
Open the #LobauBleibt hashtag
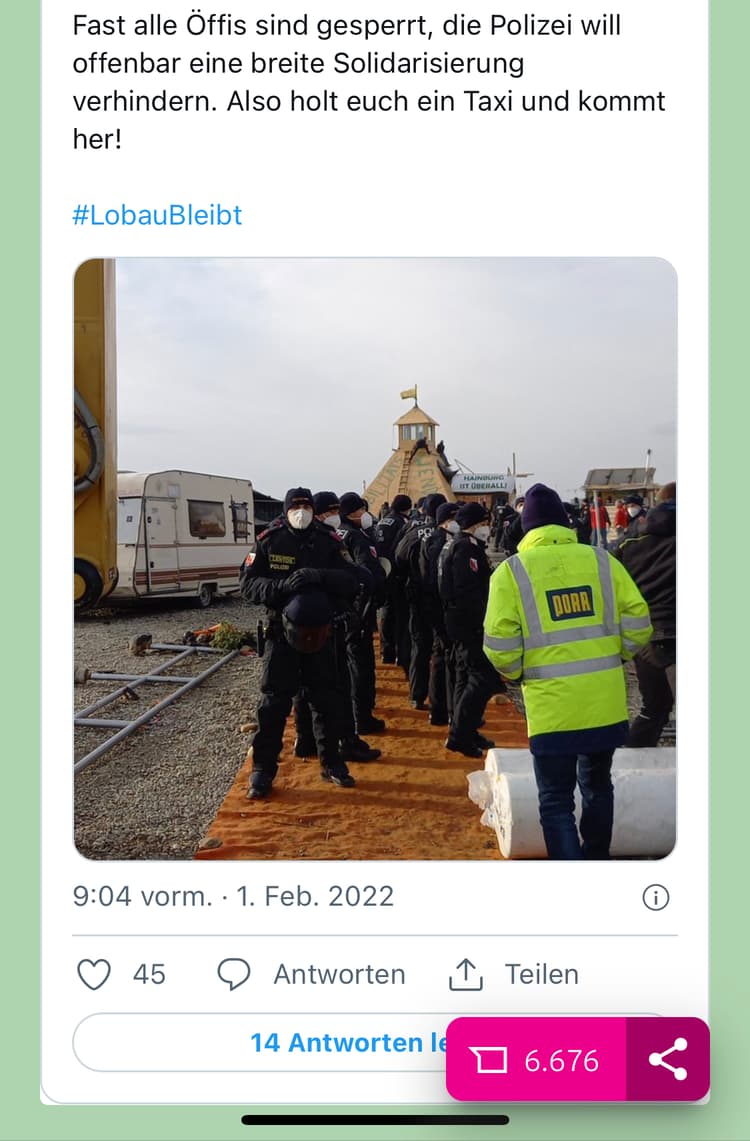pyautogui.click(x=157, y=215)
